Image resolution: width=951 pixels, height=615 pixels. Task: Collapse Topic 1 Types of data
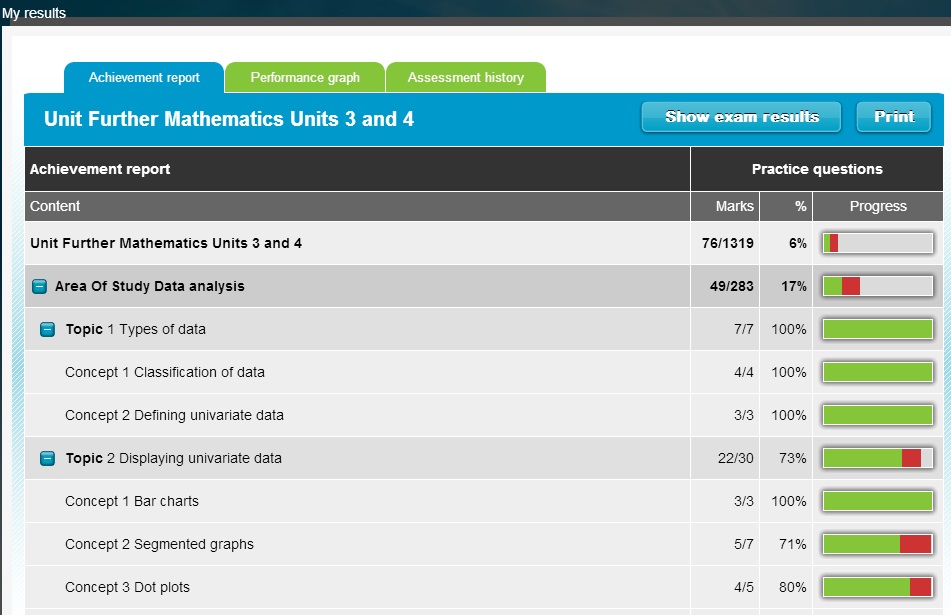(47, 330)
